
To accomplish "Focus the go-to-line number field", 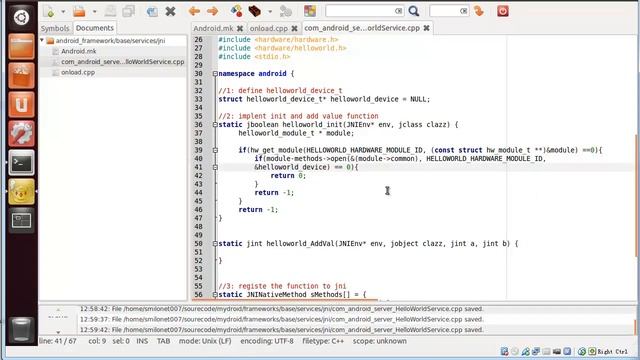I will tap(445, 11).
